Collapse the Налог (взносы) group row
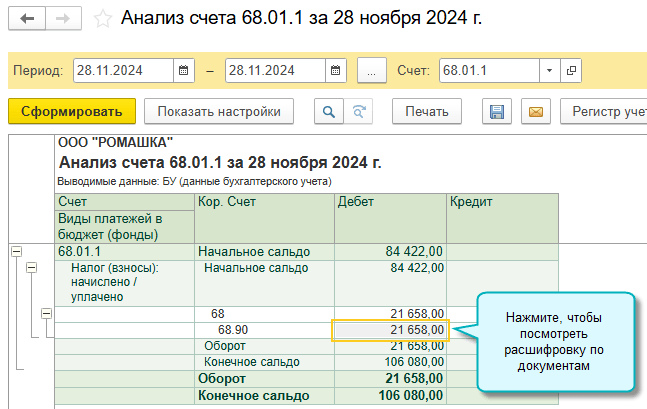The image size is (647, 409). pos(31,268)
